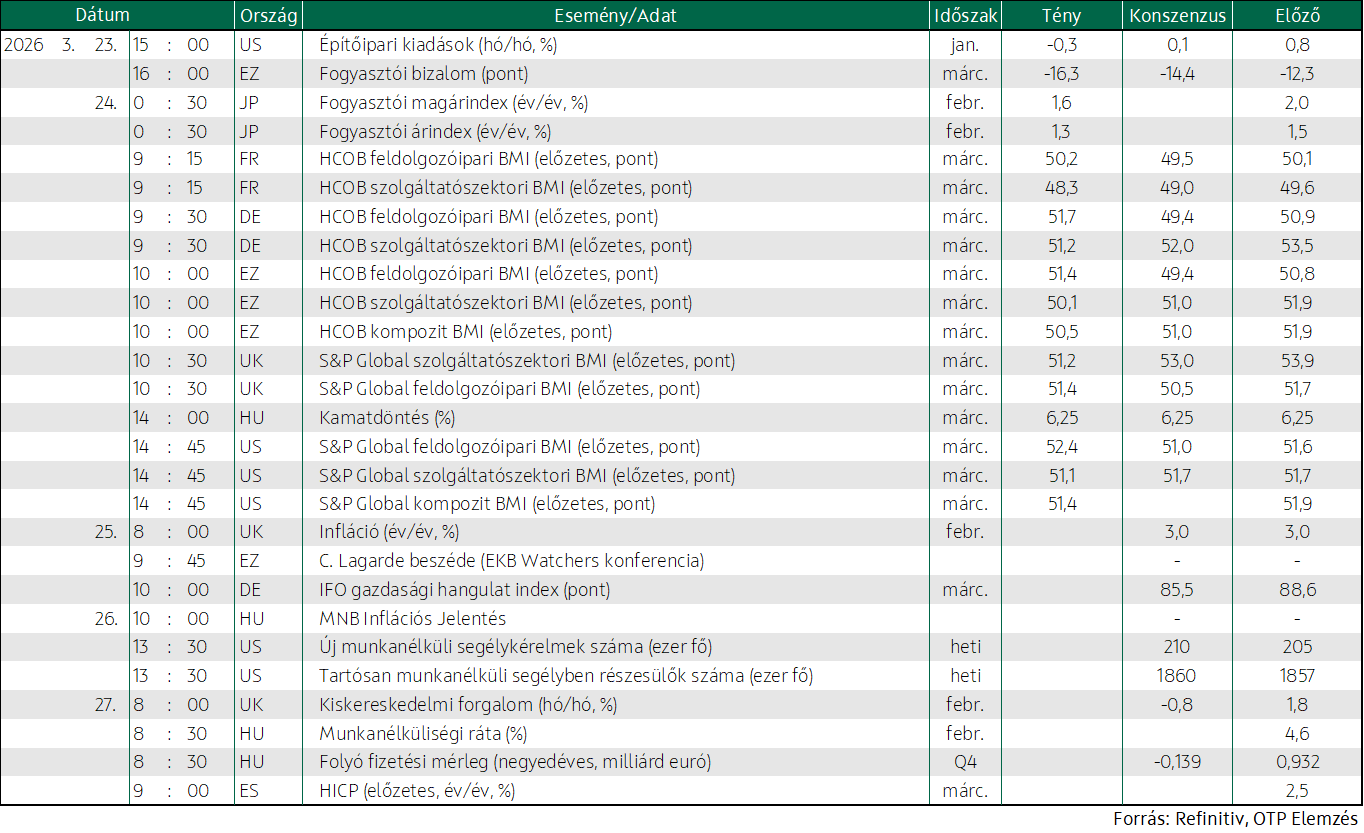Select the Q4 period cell

(x=964, y=762)
